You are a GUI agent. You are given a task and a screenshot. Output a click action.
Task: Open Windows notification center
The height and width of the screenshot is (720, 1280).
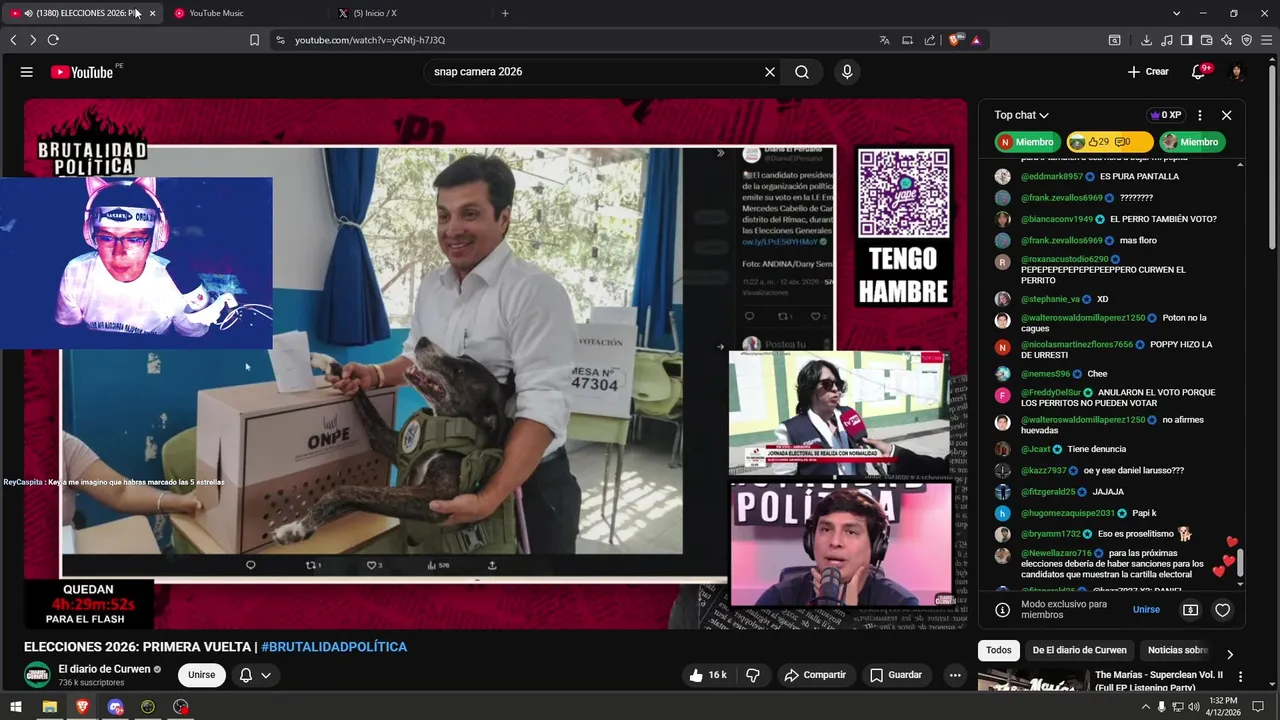(x=1258, y=707)
